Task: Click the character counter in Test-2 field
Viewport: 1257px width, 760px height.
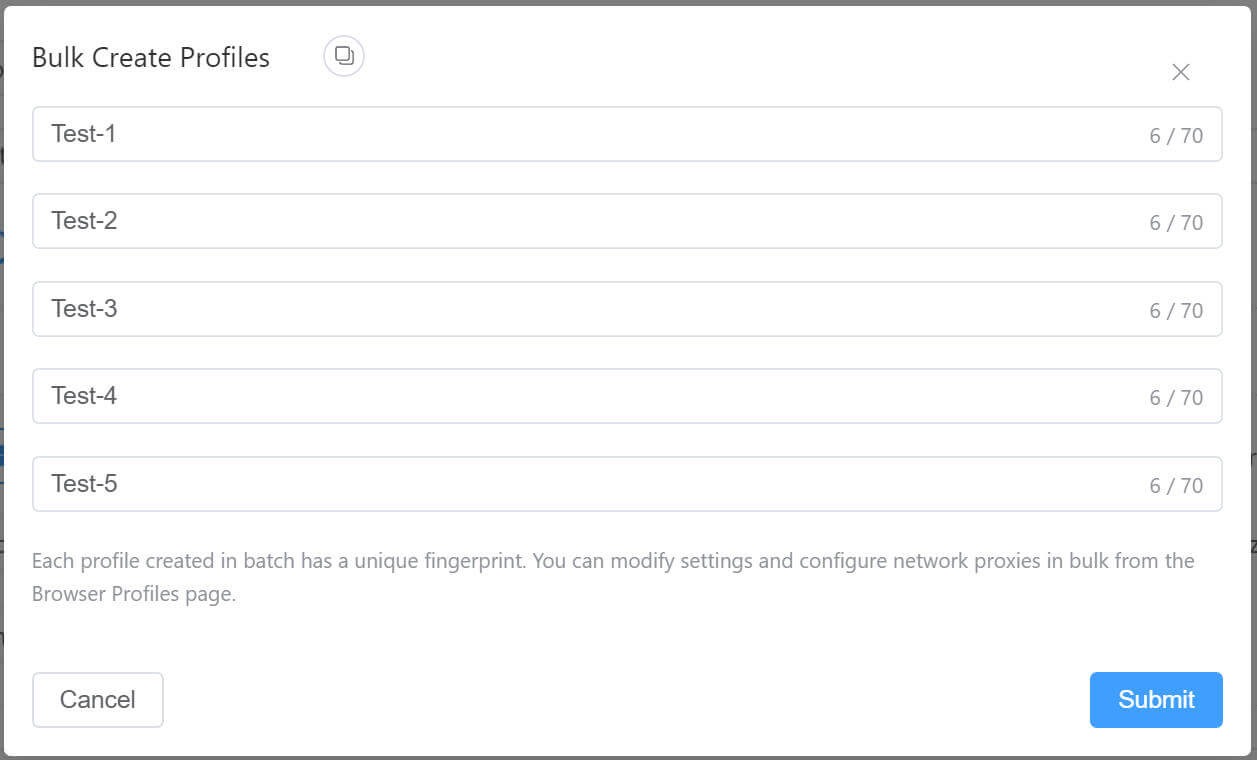Action: point(1175,223)
